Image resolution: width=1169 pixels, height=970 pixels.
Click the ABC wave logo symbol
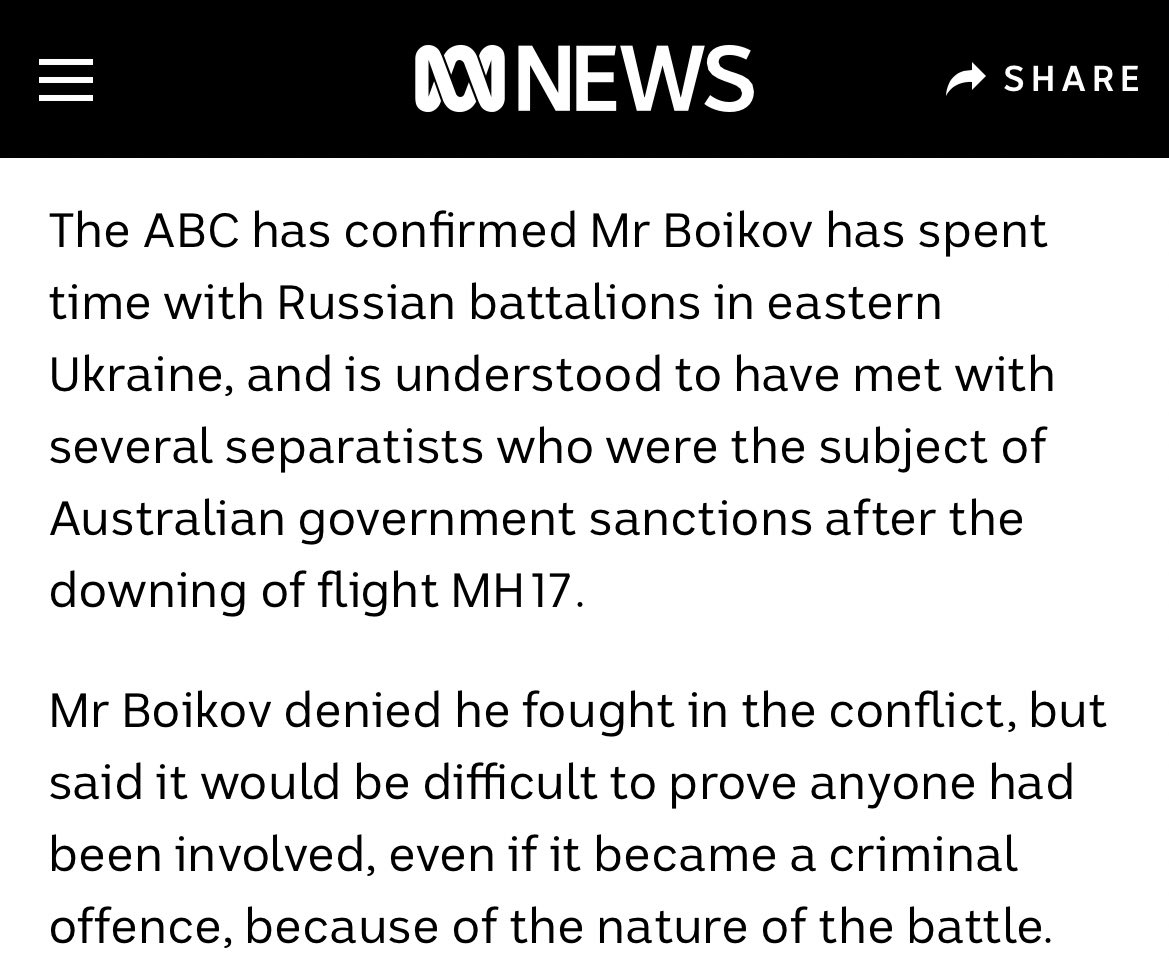(459, 79)
